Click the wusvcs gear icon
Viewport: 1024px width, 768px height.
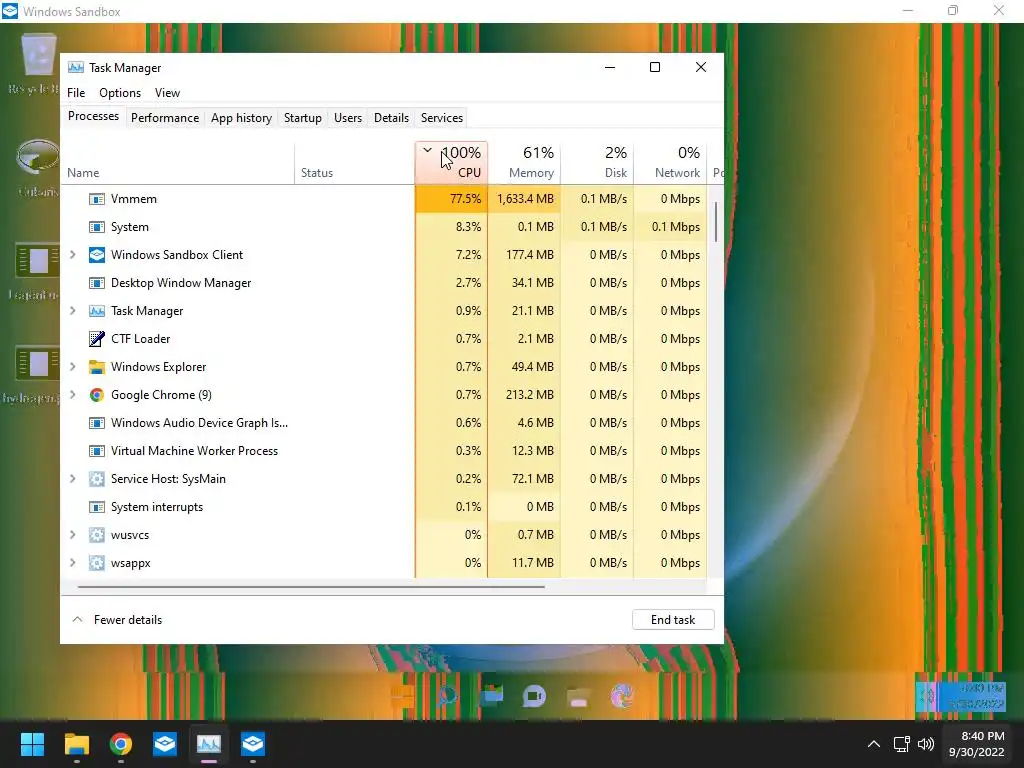click(97, 536)
